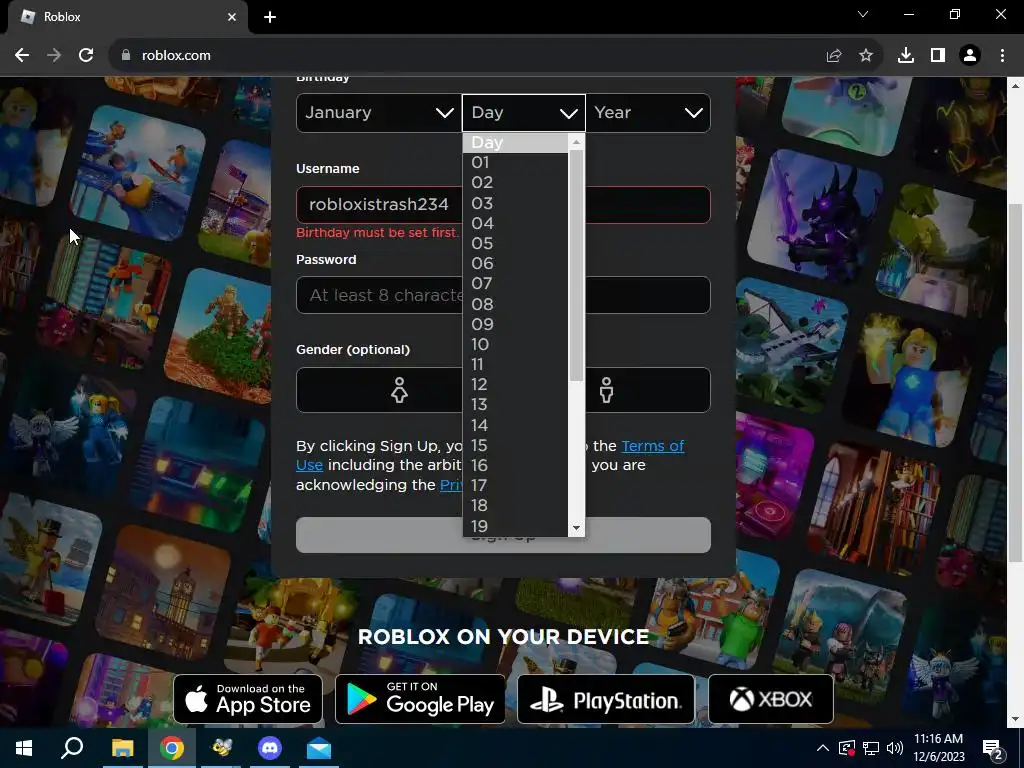1024x768 pixels.
Task: Open Windows taskbar search
Action: coord(72,748)
